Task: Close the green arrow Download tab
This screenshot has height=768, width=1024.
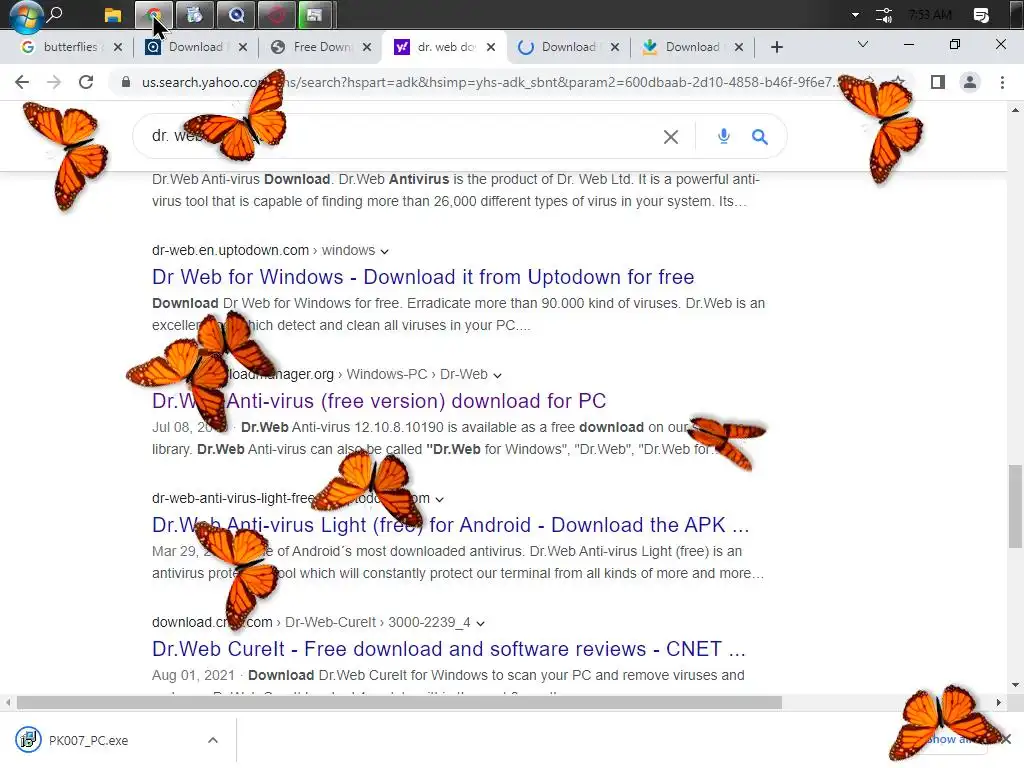Action: pos(739,47)
